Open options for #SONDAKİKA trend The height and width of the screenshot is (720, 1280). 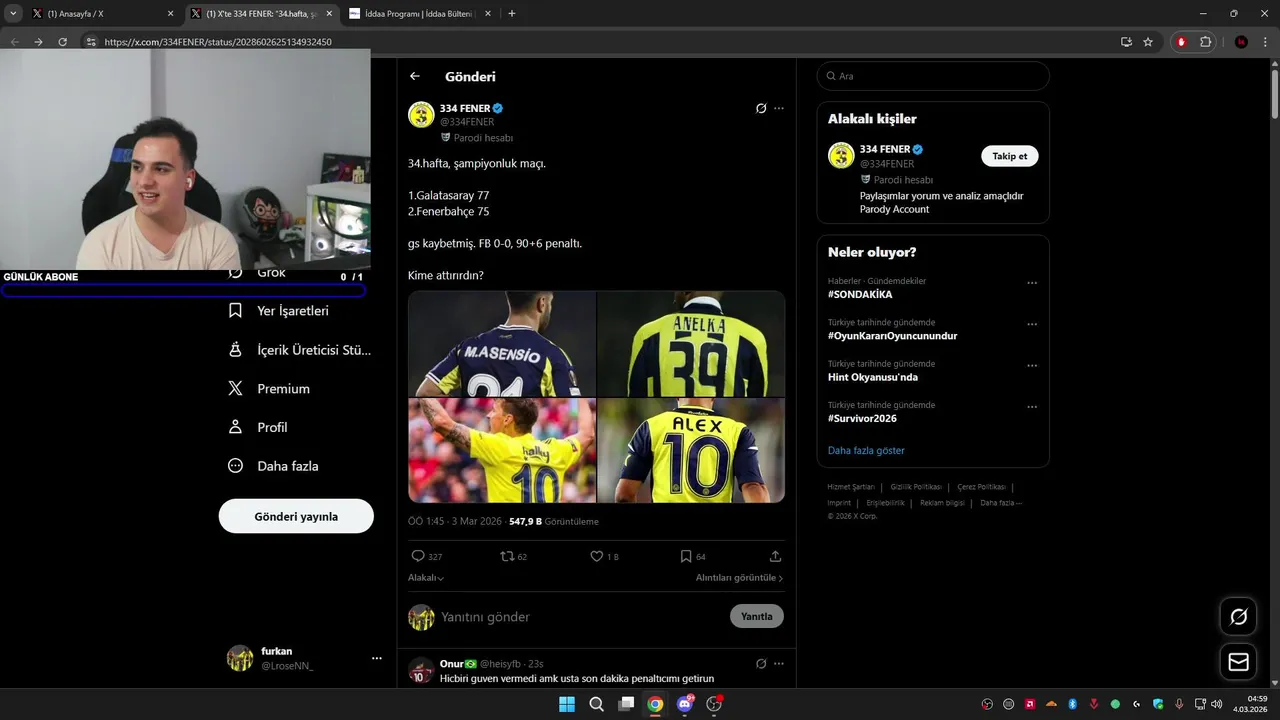pyautogui.click(x=1032, y=283)
